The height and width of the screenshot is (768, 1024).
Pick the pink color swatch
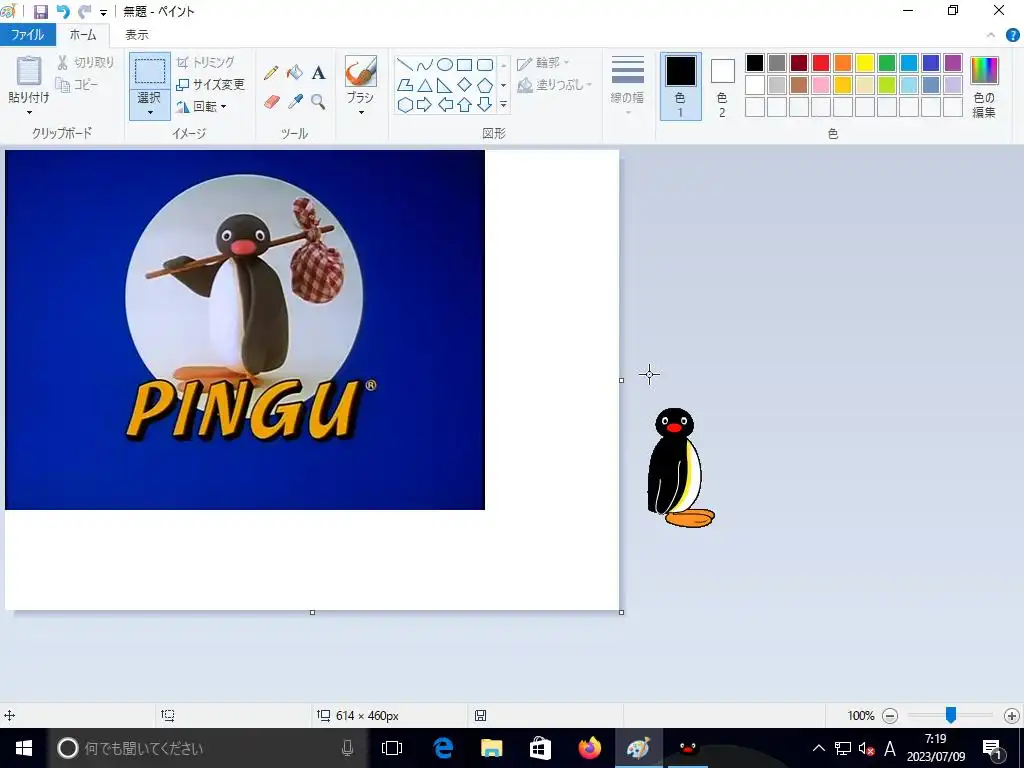[821, 85]
